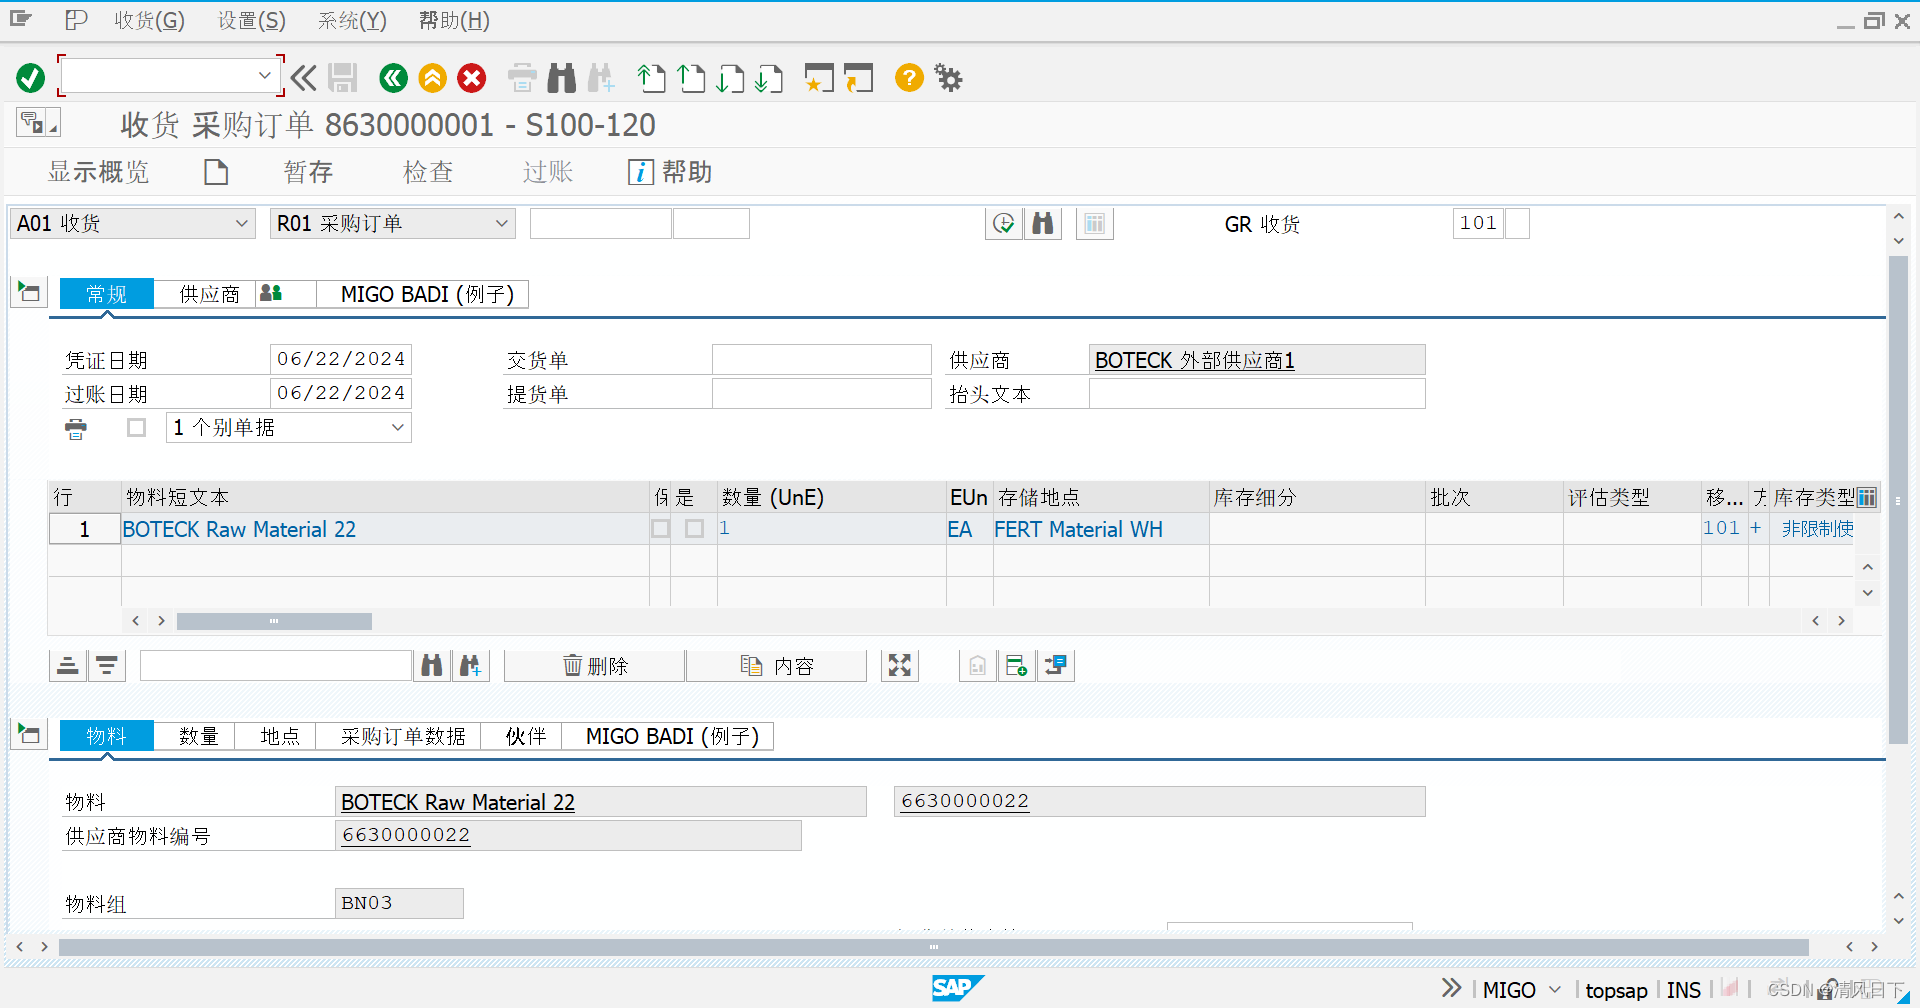Viewport: 1920px width, 1008px height.
Task: Click the 凭证日期 document date field
Action: coord(341,360)
